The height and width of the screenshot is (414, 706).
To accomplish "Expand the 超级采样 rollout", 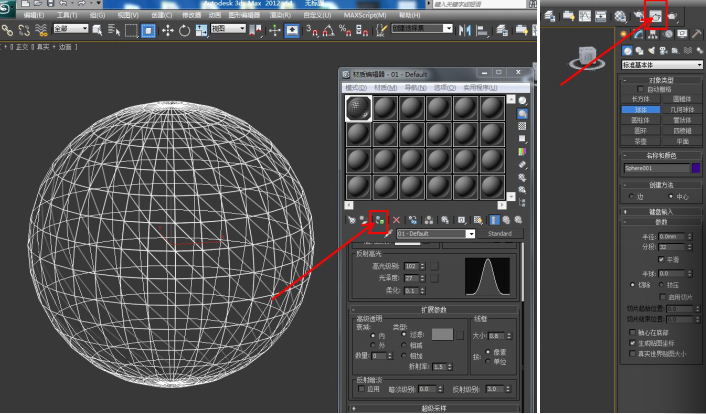I will pyautogui.click(x=434, y=408).
